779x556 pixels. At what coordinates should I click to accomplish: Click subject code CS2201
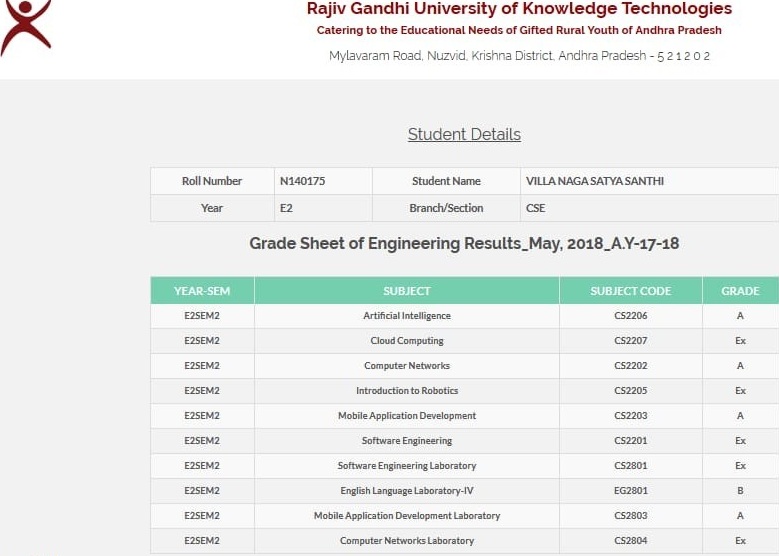coord(631,441)
